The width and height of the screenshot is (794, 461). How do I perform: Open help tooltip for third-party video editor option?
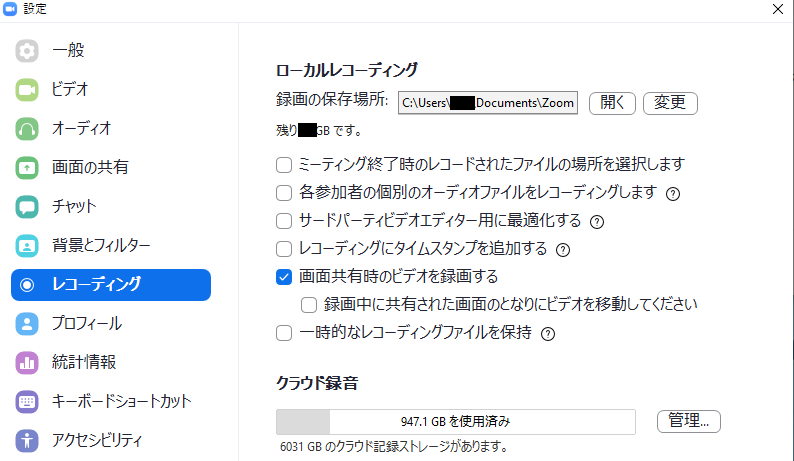[598, 221]
